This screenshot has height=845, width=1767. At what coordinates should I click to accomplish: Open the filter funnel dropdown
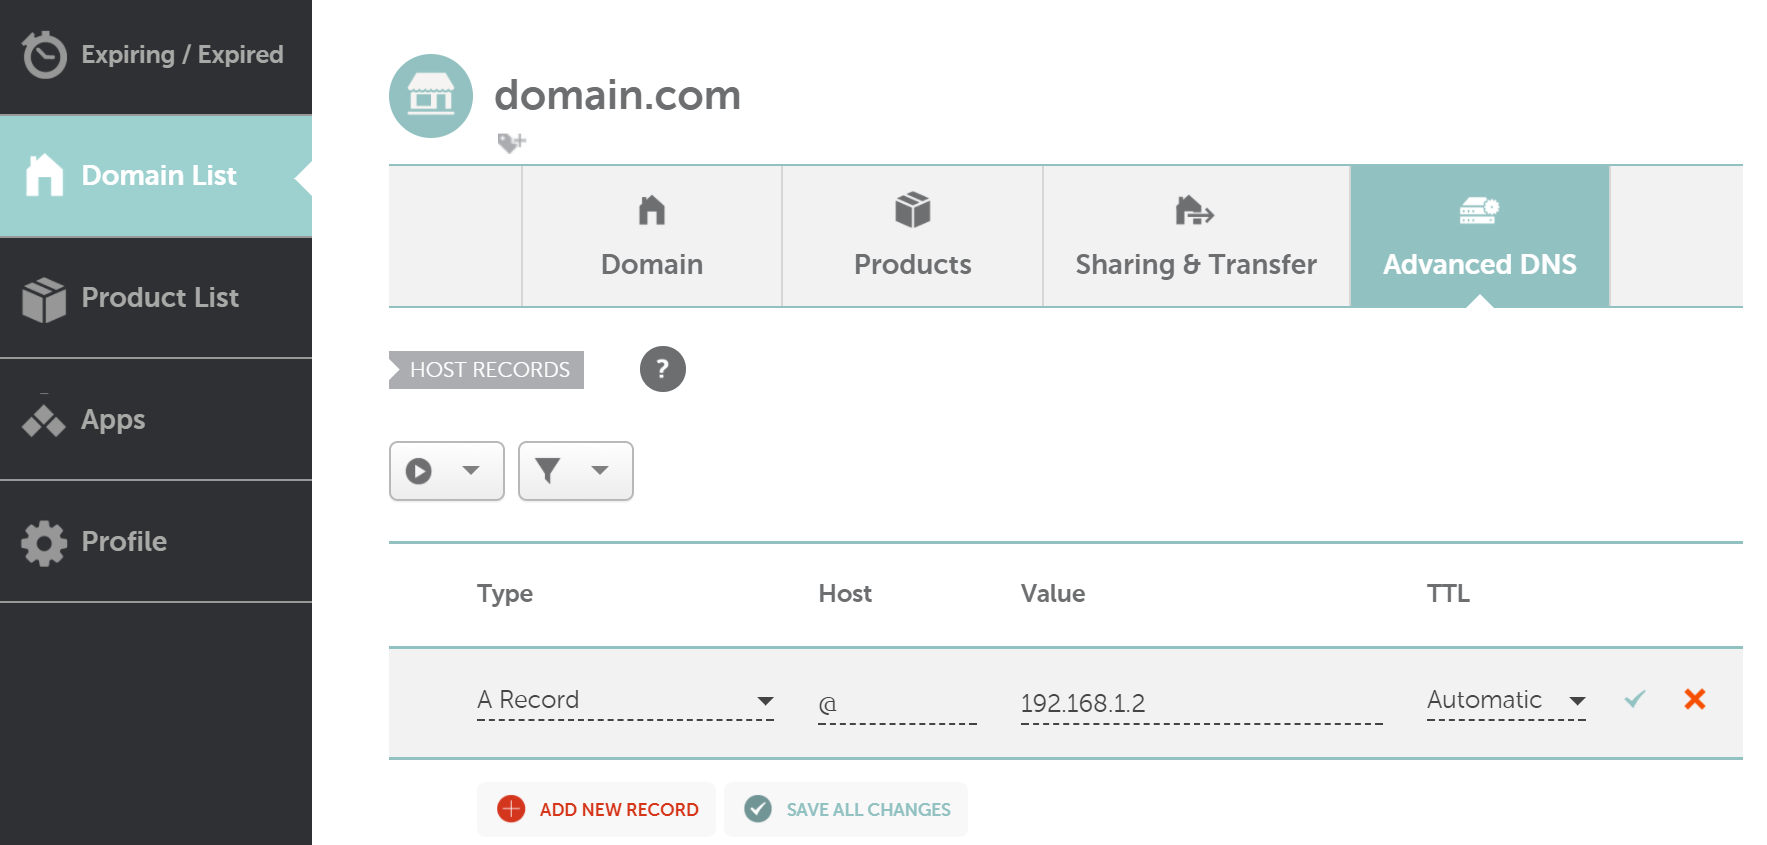click(x=575, y=471)
